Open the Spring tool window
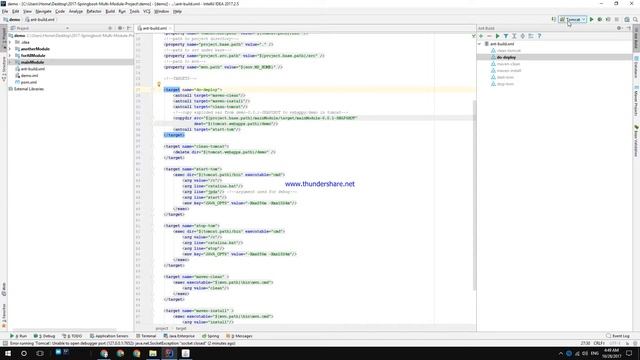This screenshot has height=360, width=640. tap(211, 336)
